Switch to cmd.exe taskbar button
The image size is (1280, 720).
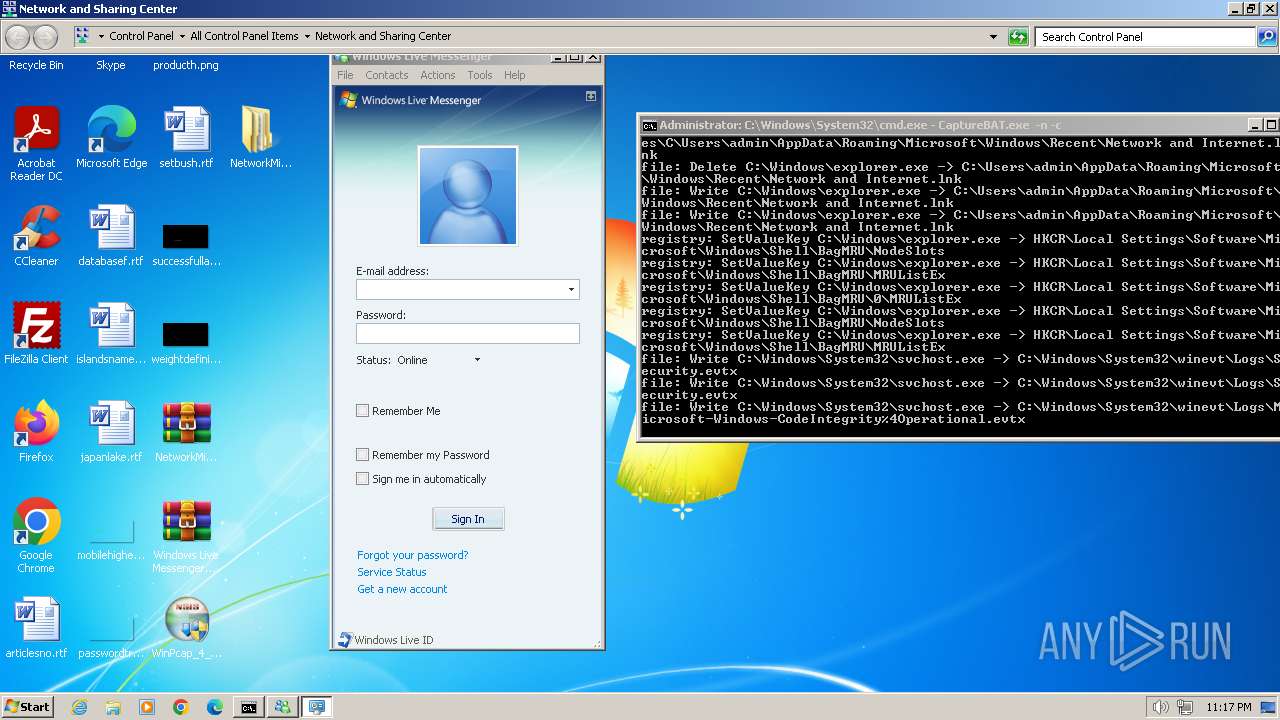tap(248, 707)
